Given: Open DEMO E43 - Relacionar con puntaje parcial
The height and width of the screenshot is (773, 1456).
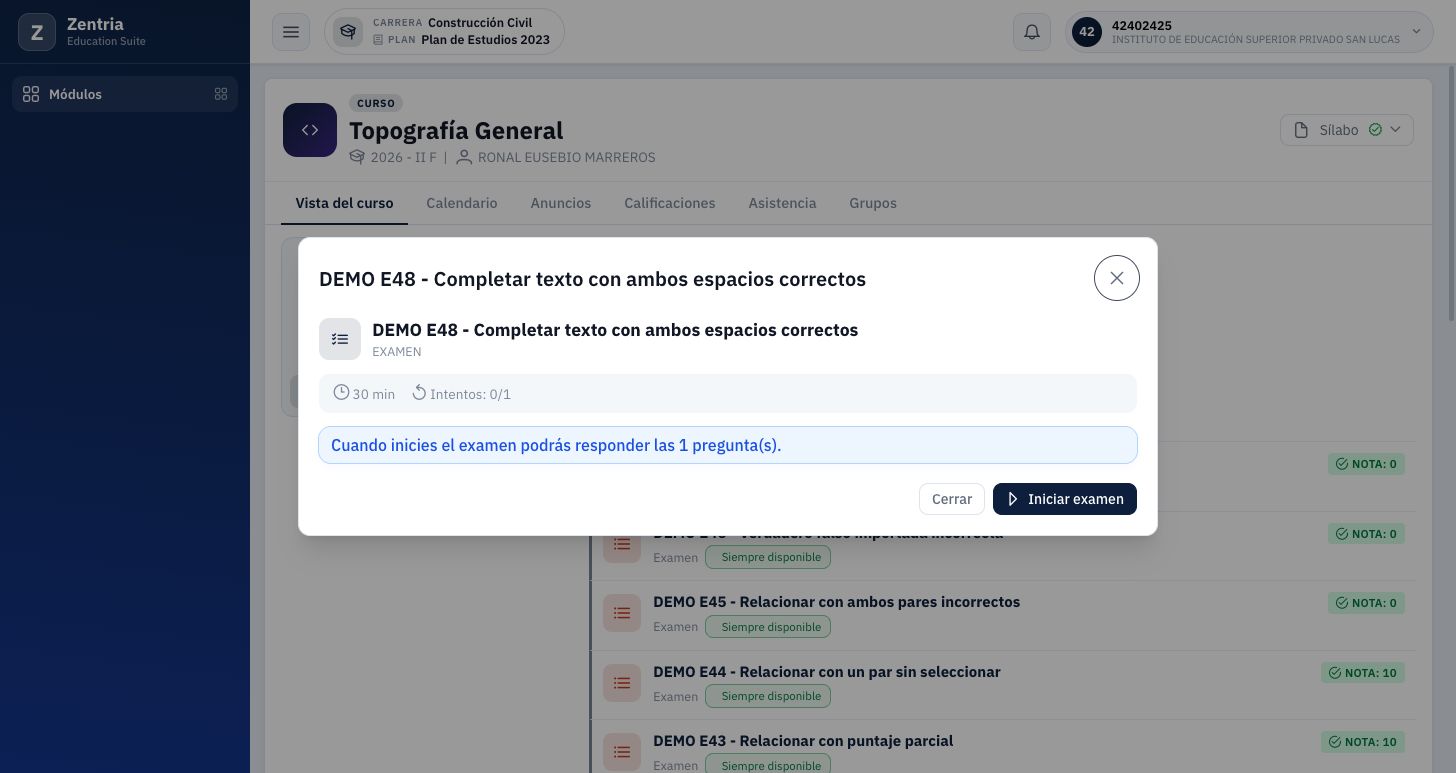Looking at the screenshot, I should tap(803, 741).
